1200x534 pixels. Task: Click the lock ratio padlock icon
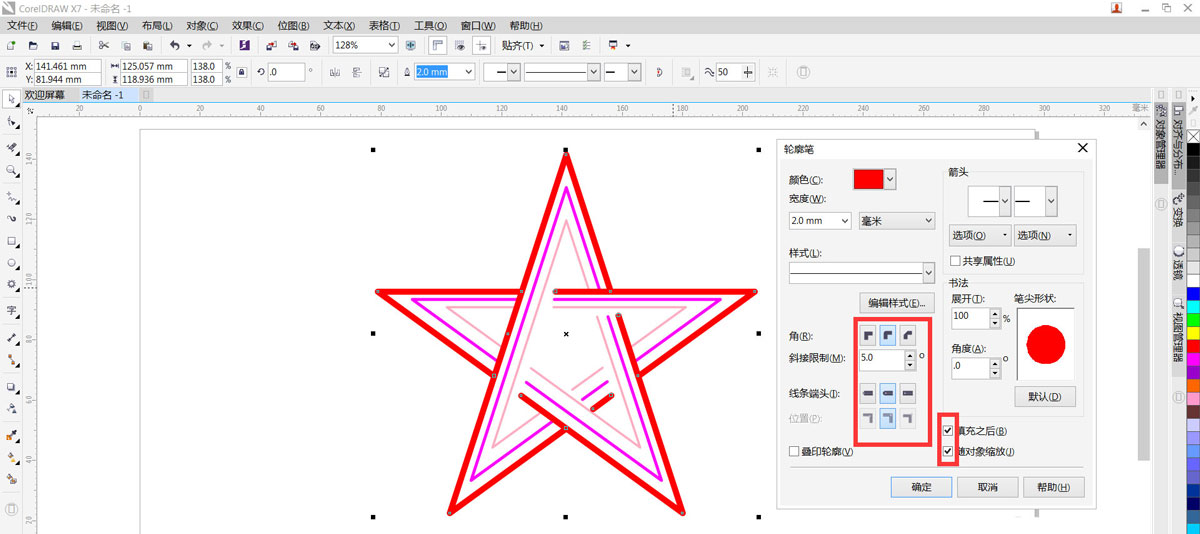tap(241, 72)
